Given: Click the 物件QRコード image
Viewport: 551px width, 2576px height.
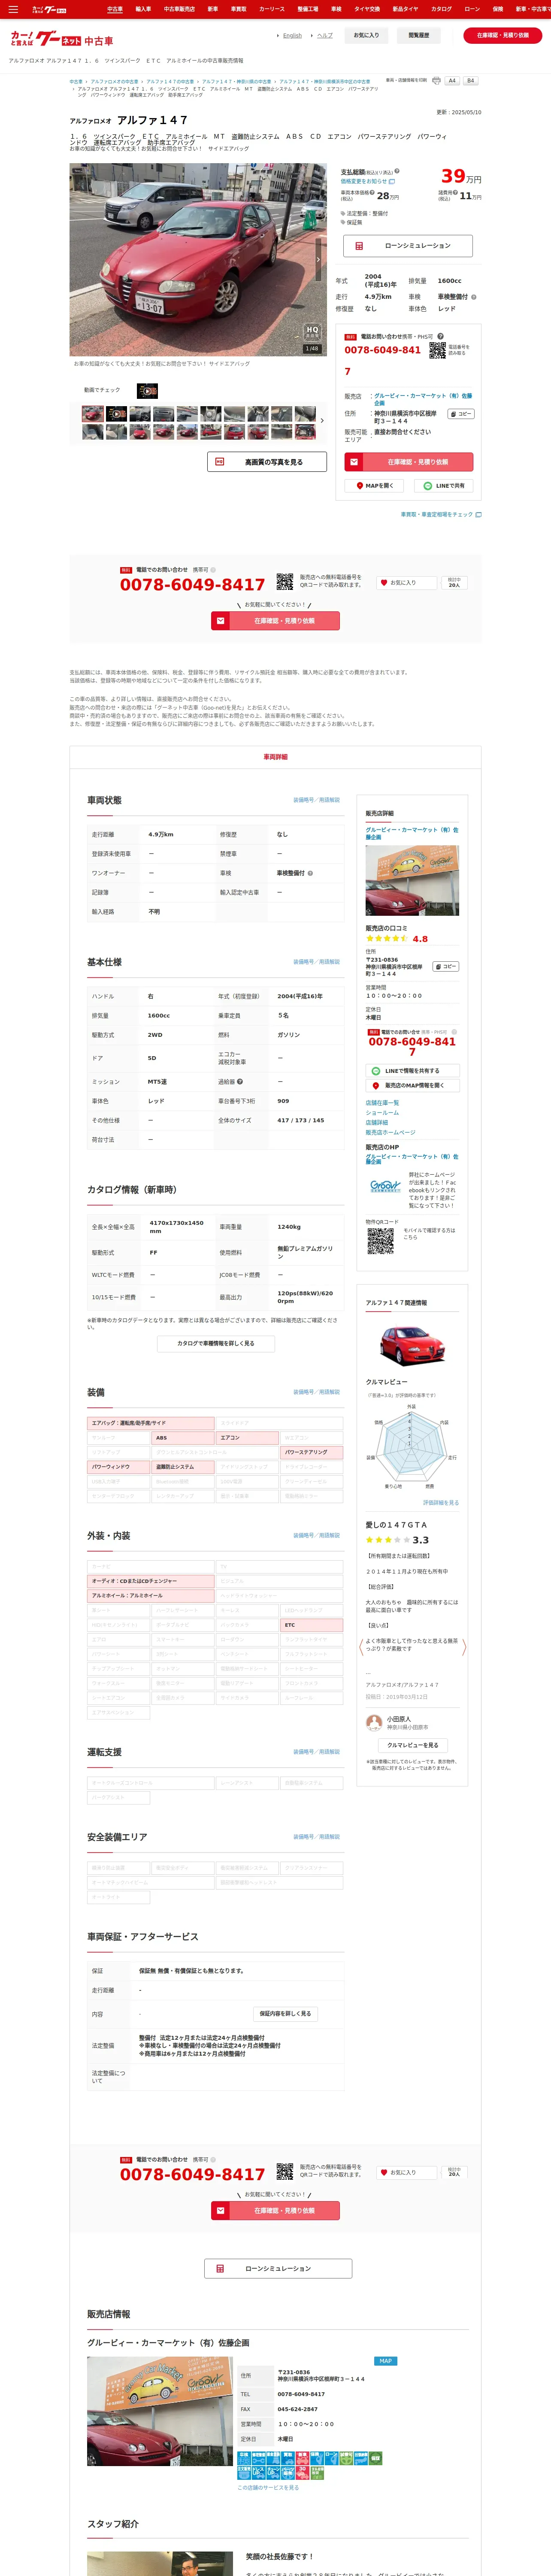Looking at the screenshot, I should [x=380, y=1241].
